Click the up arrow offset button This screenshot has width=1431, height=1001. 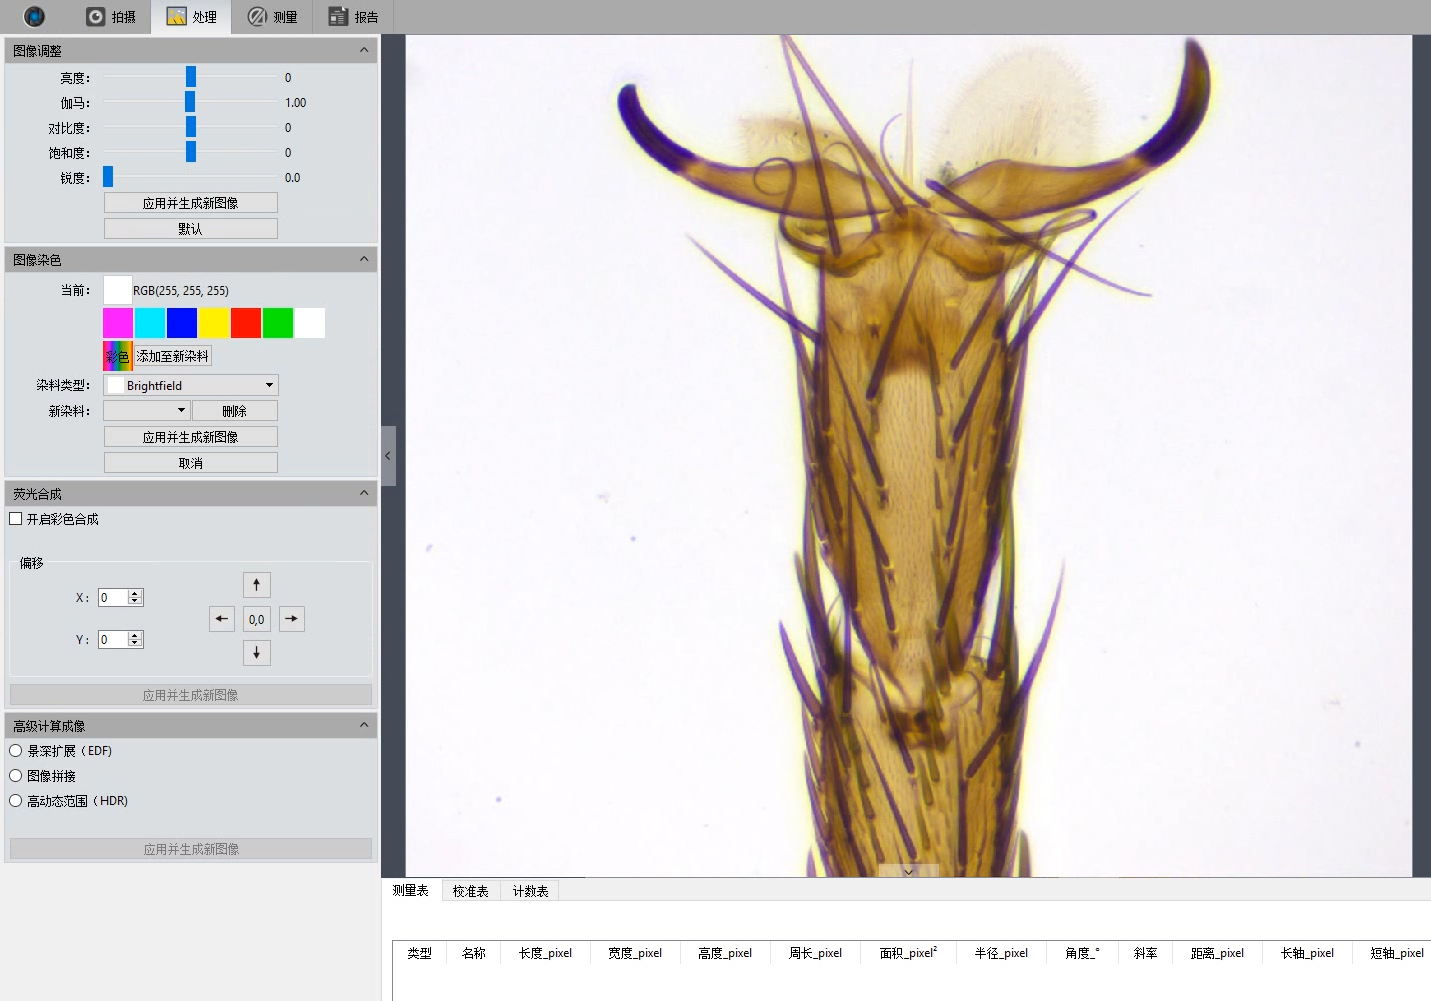pos(256,585)
